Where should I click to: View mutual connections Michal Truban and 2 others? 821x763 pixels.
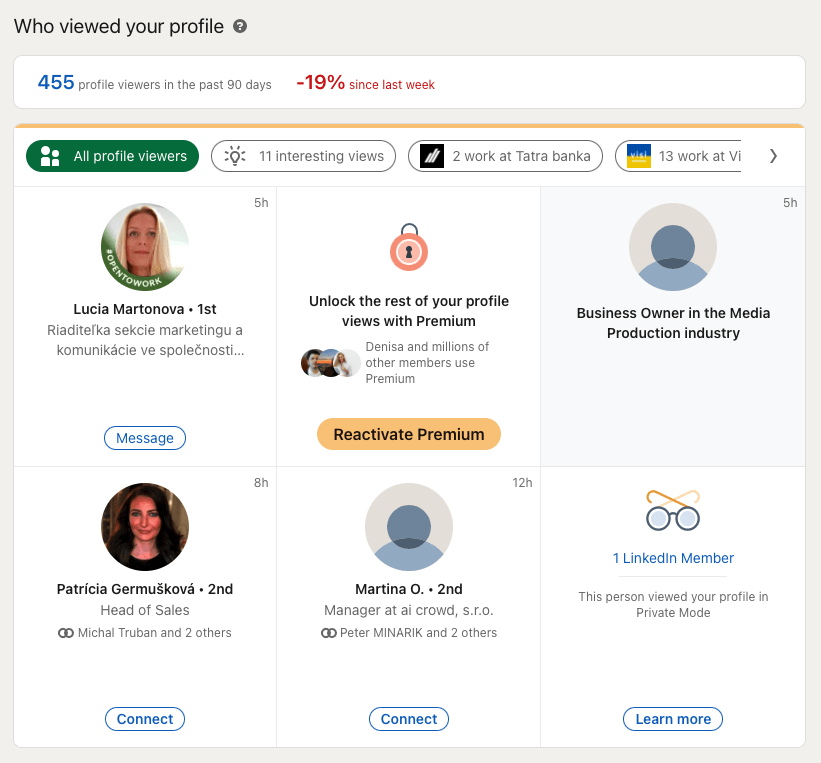pyautogui.click(x=154, y=633)
